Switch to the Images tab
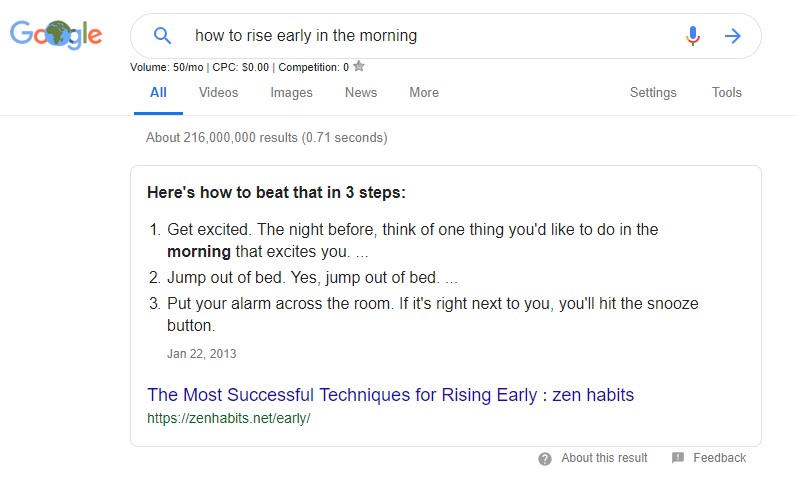Viewport: 796px width, 480px height. click(291, 92)
